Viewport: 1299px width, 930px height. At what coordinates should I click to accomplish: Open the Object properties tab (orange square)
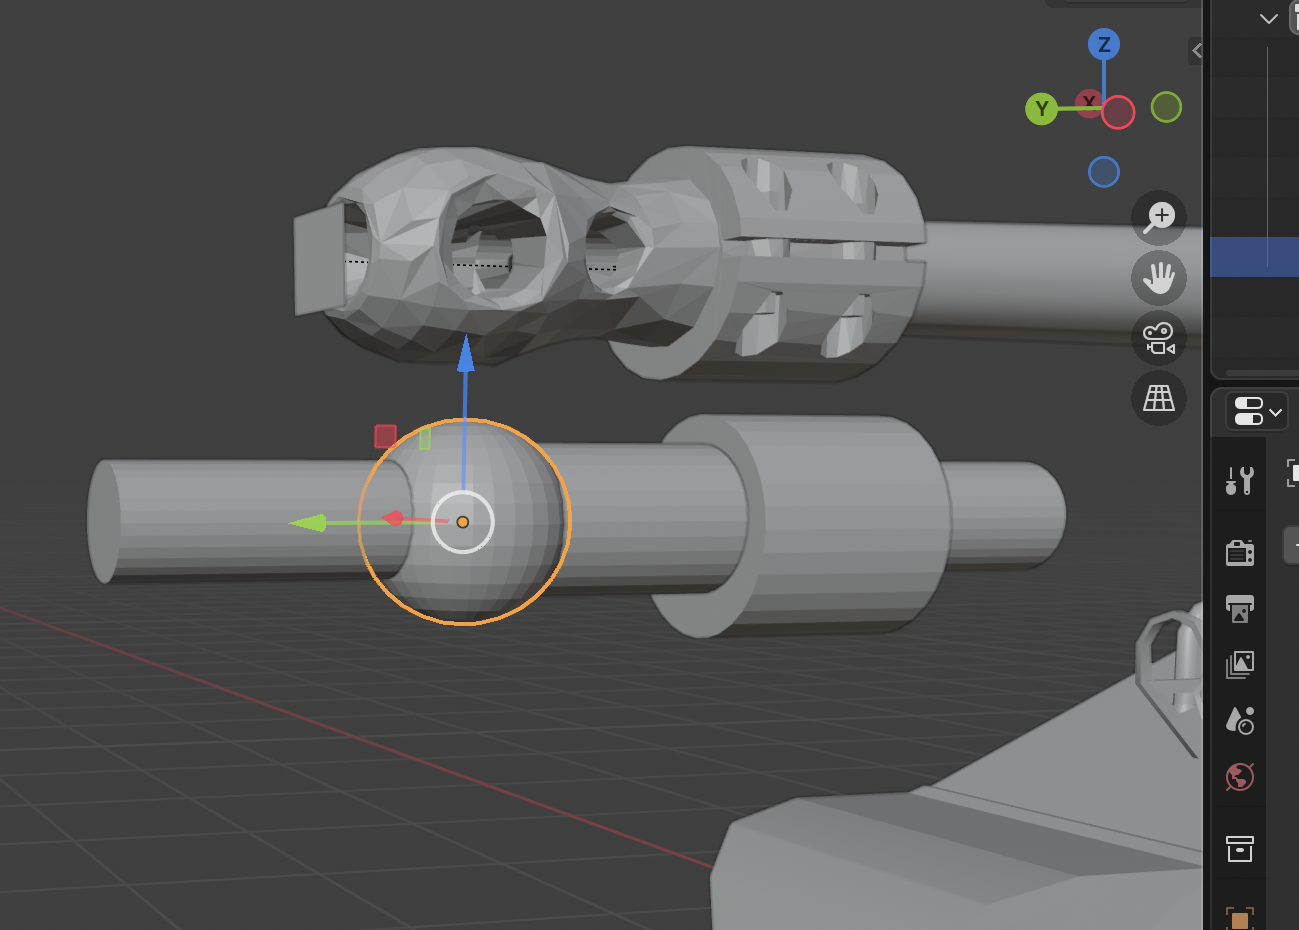click(x=1240, y=918)
